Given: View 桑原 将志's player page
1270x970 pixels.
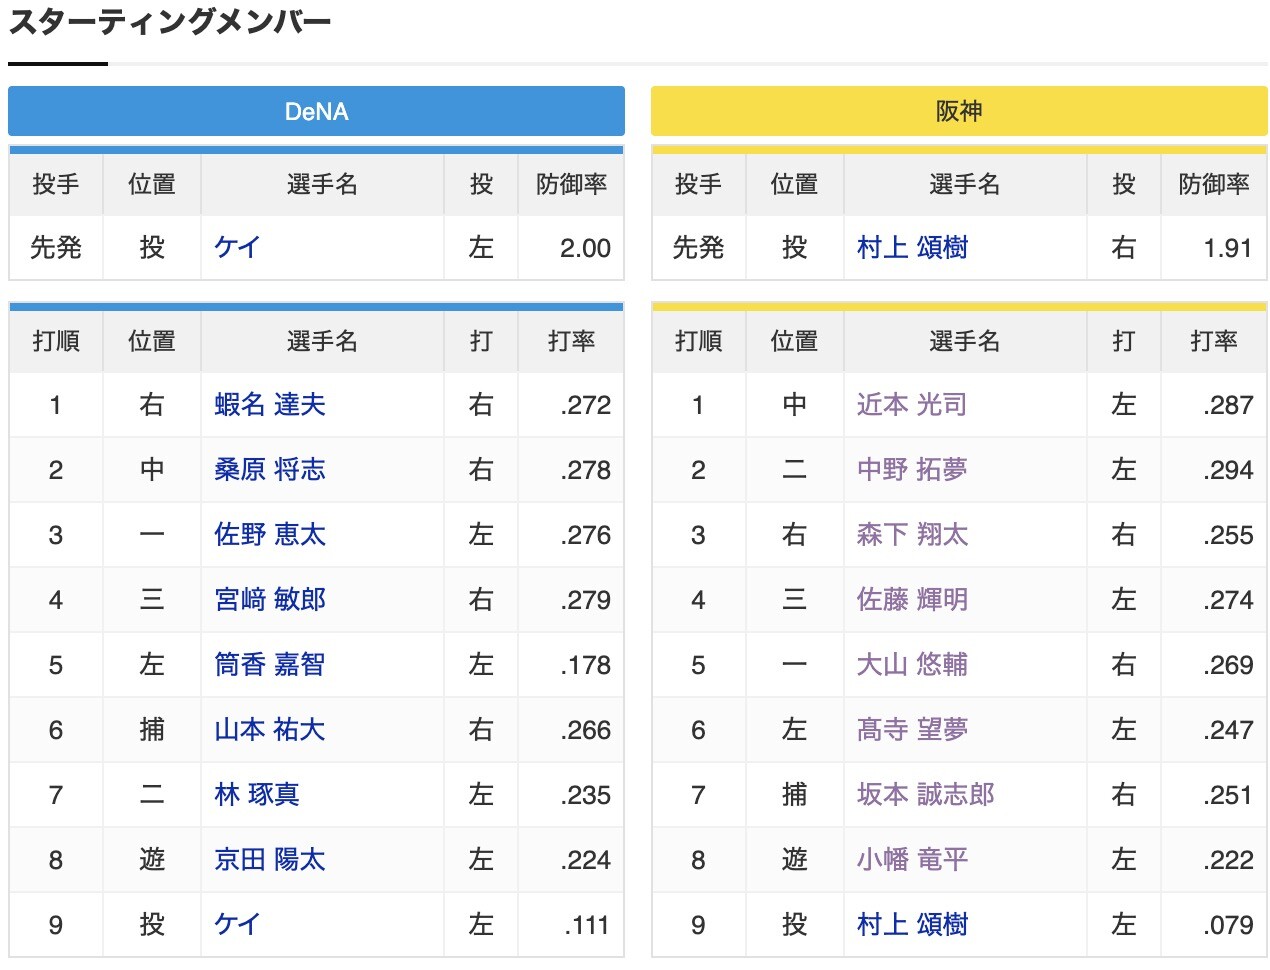Looking at the screenshot, I should [x=270, y=470].
